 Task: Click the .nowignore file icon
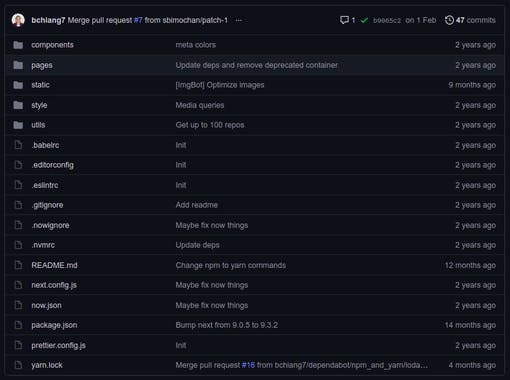pyautogui.click(x=18, y=225)
